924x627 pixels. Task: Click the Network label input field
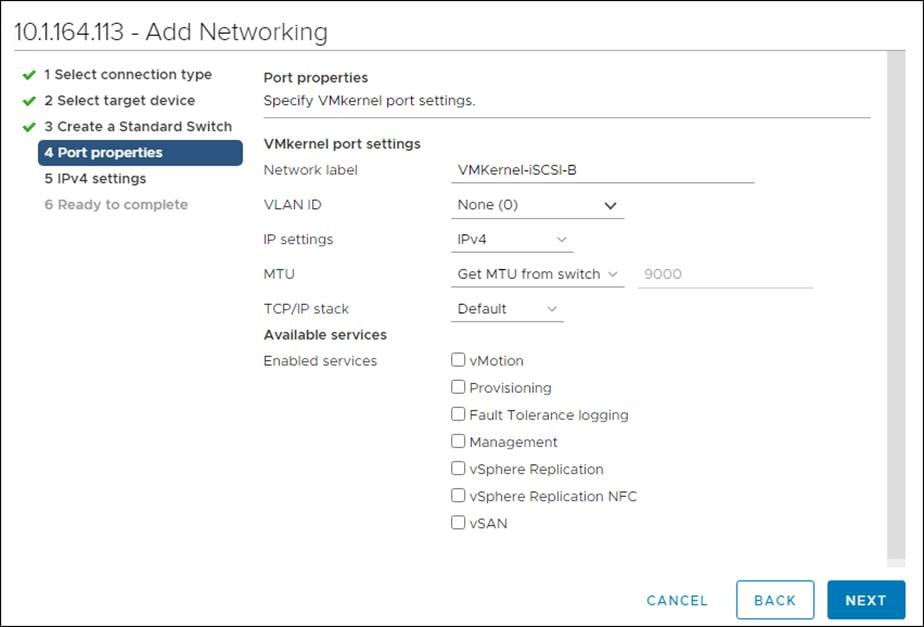point(602,170)
